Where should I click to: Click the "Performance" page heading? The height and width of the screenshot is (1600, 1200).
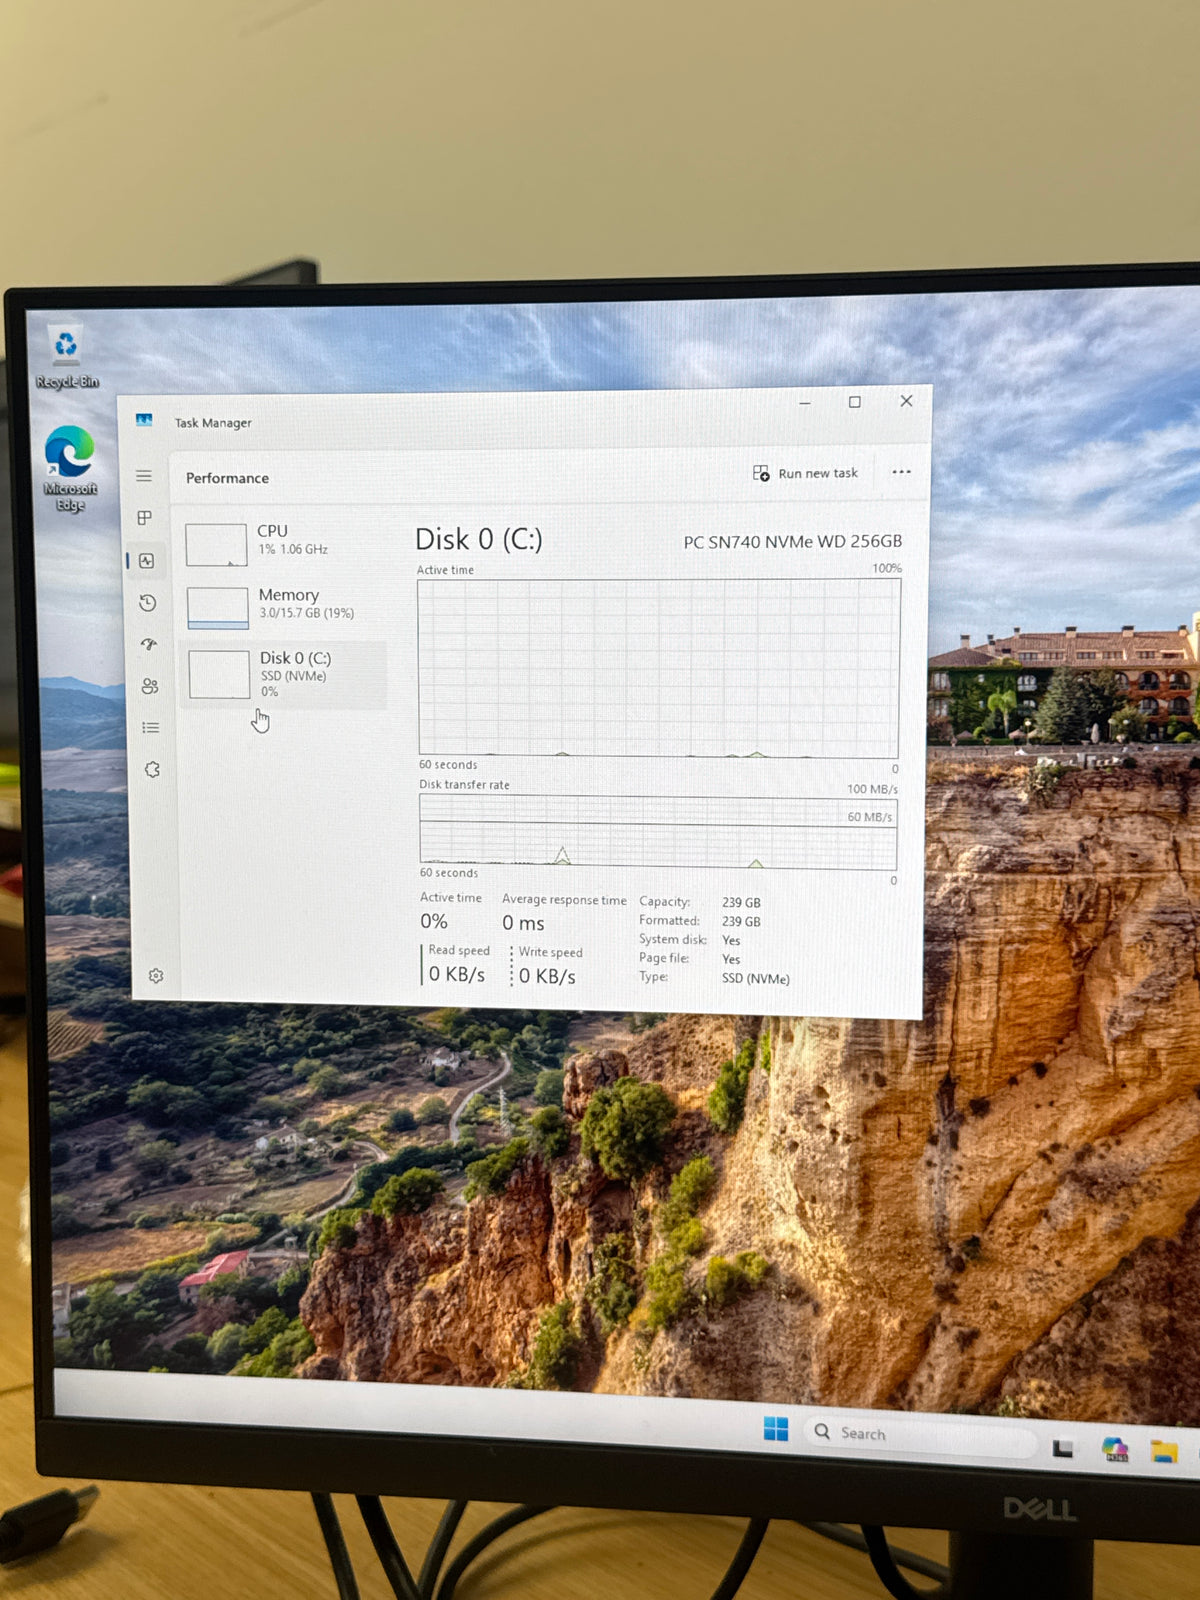coord(227,478)
